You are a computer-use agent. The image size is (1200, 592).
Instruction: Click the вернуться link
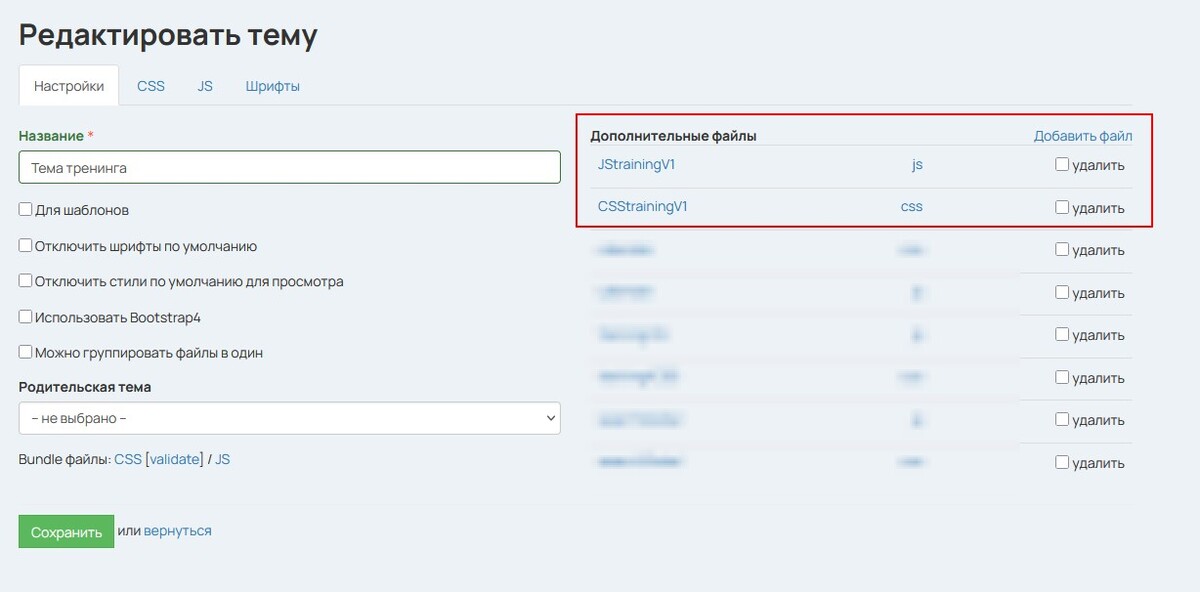[177, 531]
